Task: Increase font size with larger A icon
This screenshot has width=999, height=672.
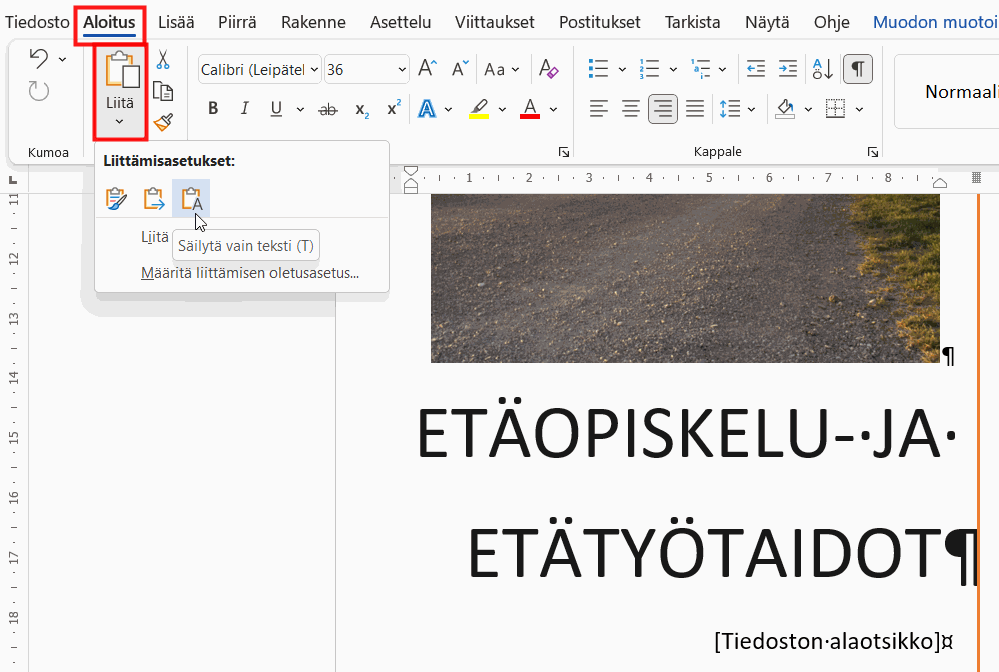Action: (428, 69)
